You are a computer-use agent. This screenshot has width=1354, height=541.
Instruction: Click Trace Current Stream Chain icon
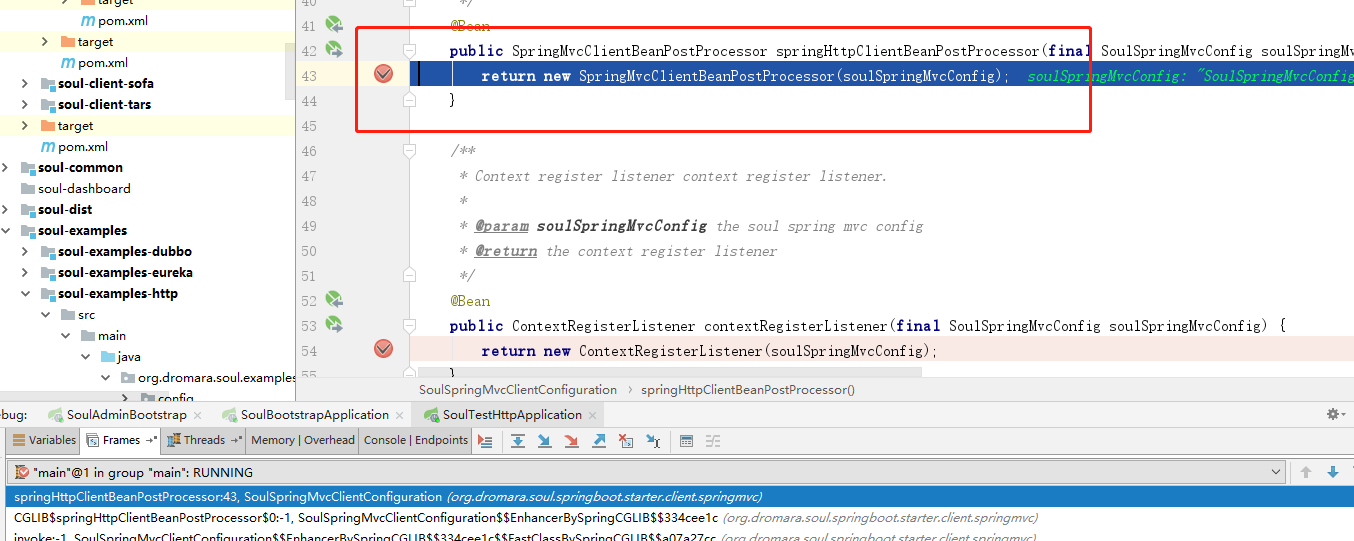coord(713,441)
